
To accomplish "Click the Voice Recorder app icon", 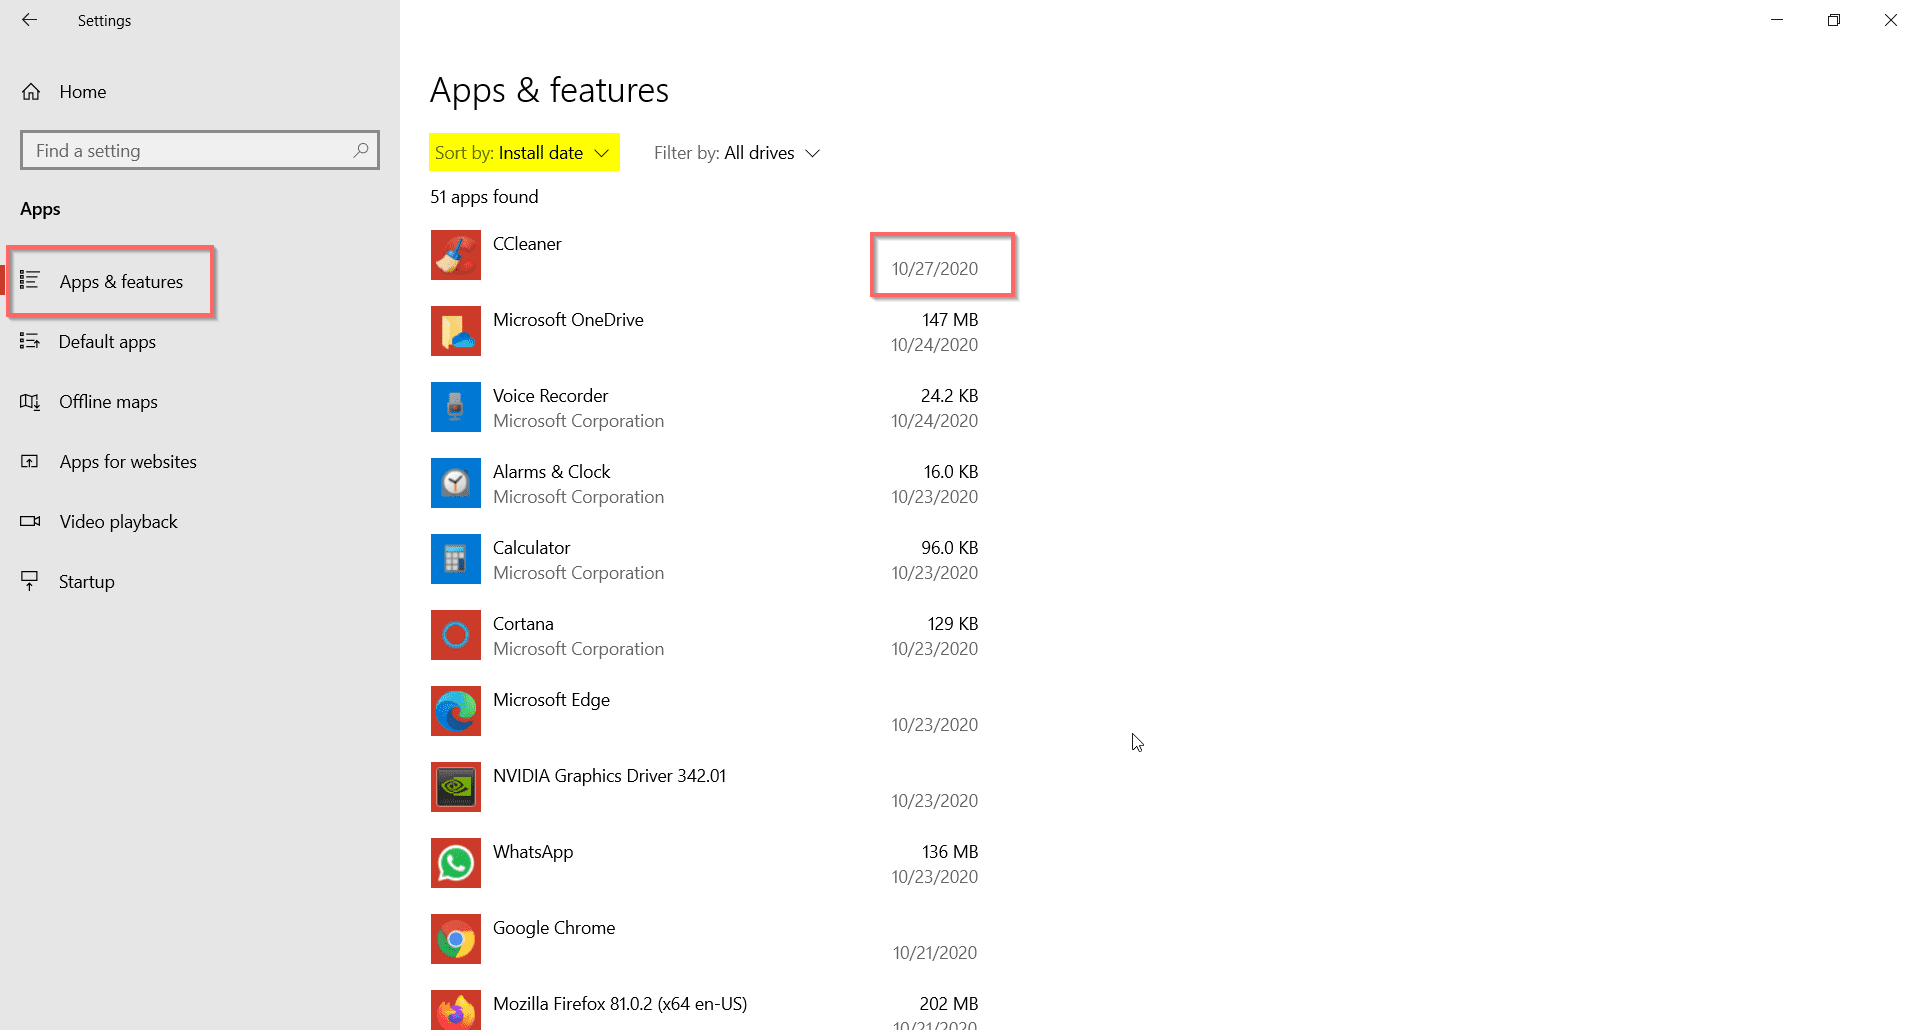I will pos(456,407).
